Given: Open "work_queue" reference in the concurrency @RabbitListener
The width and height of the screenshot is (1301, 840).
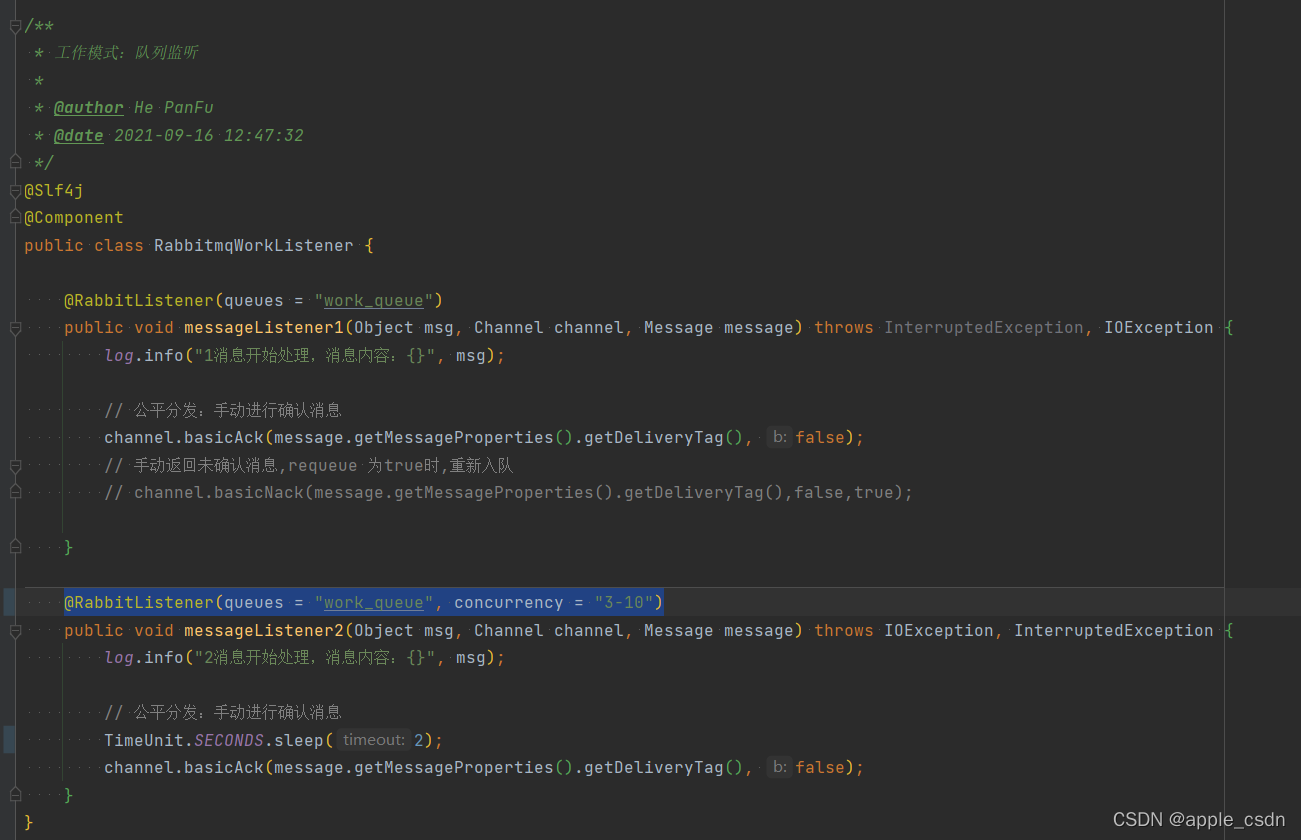Looking at the screenshot, I should (374, 602).
